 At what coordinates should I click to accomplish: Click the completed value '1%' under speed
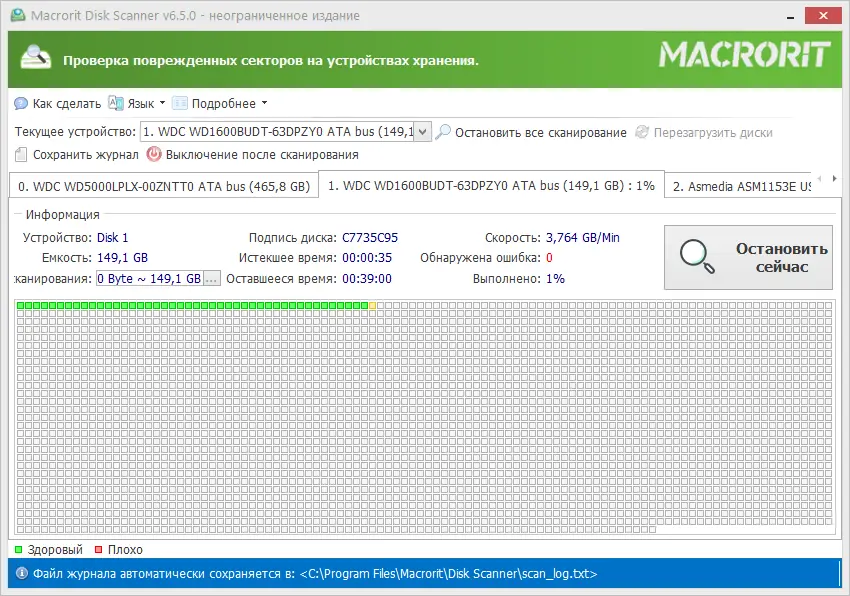(x=555, y=279)
